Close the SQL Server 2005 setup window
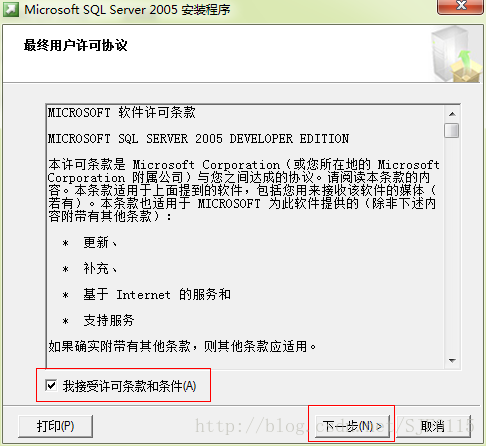 pyautogui.click(x=460, y=6)
